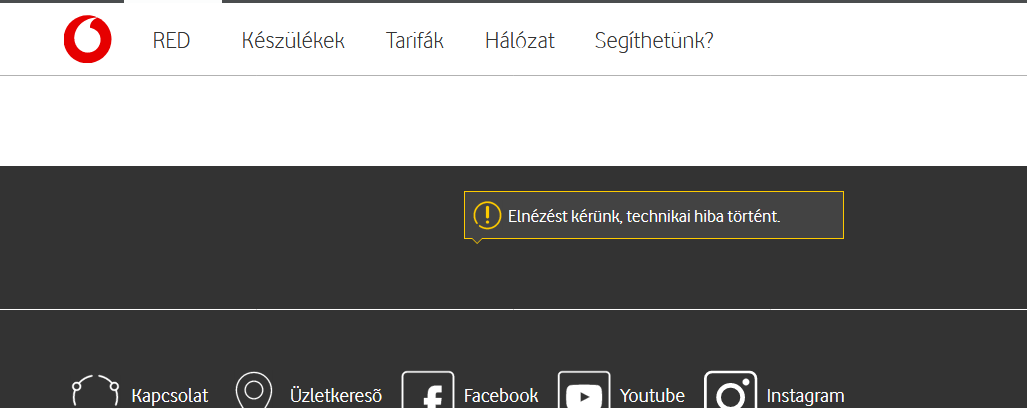Click the Kapcsolat headset icon
Screen dimensions: 1027x408
coord(95,391)
